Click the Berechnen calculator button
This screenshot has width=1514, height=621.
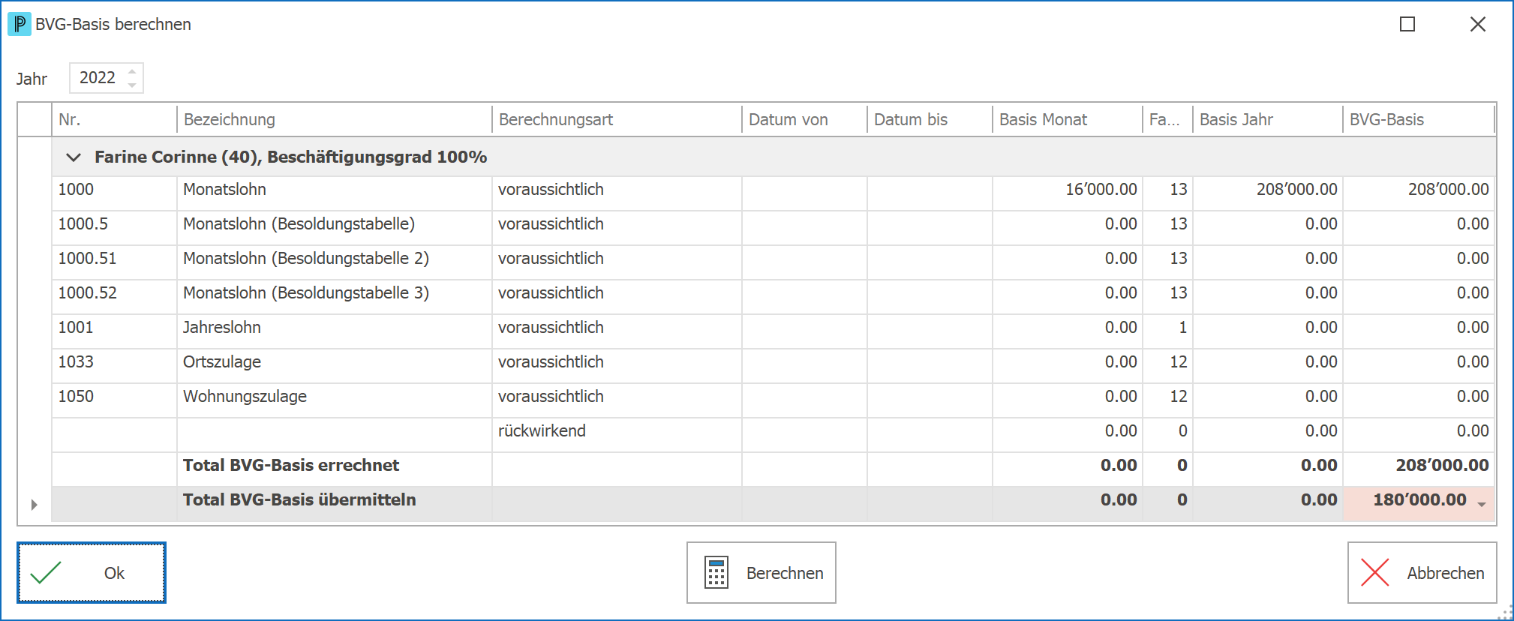(761, 573)
